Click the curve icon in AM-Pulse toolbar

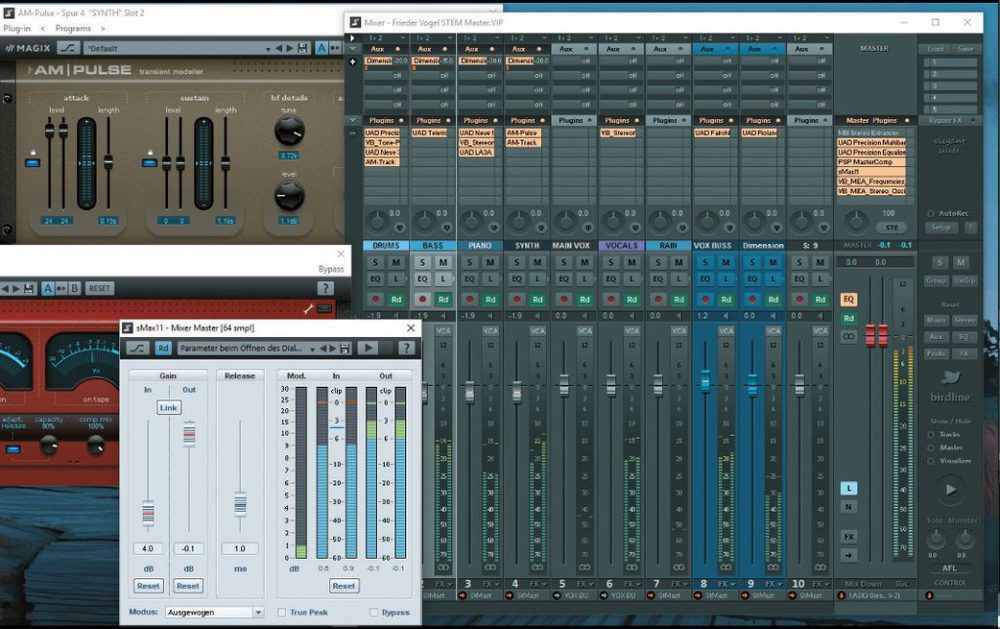[x=68, y=48]
